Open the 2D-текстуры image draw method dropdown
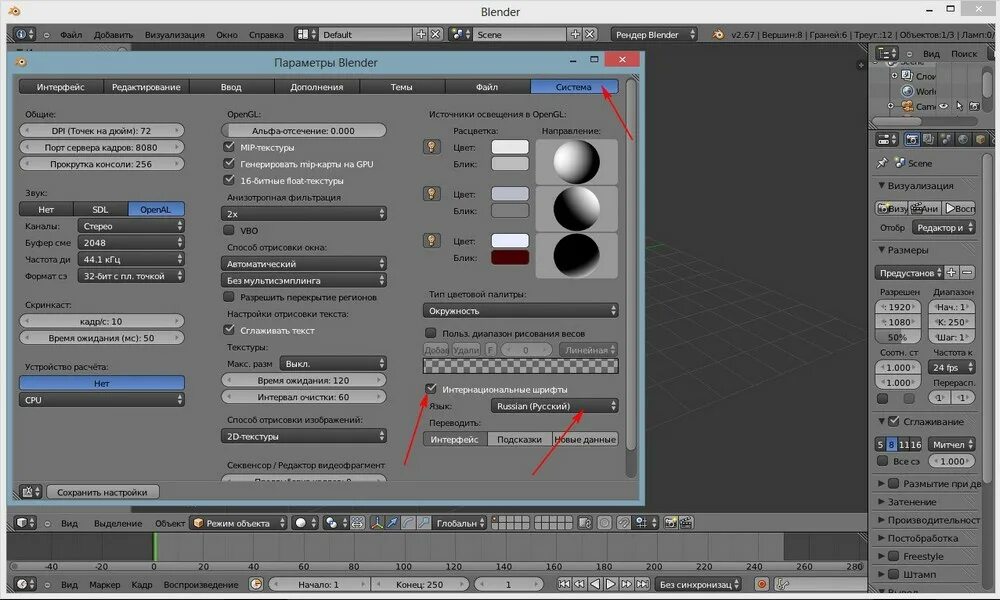1000x600 pixels. [304, 436]
